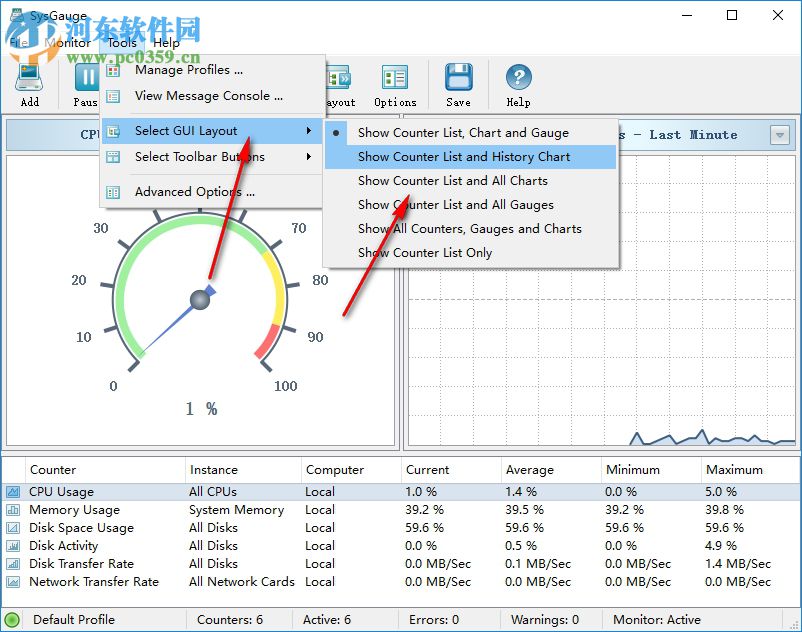Screen dimensions: 802x632
Task: Sort by the Average column header
Action: (x=529, y=470)
